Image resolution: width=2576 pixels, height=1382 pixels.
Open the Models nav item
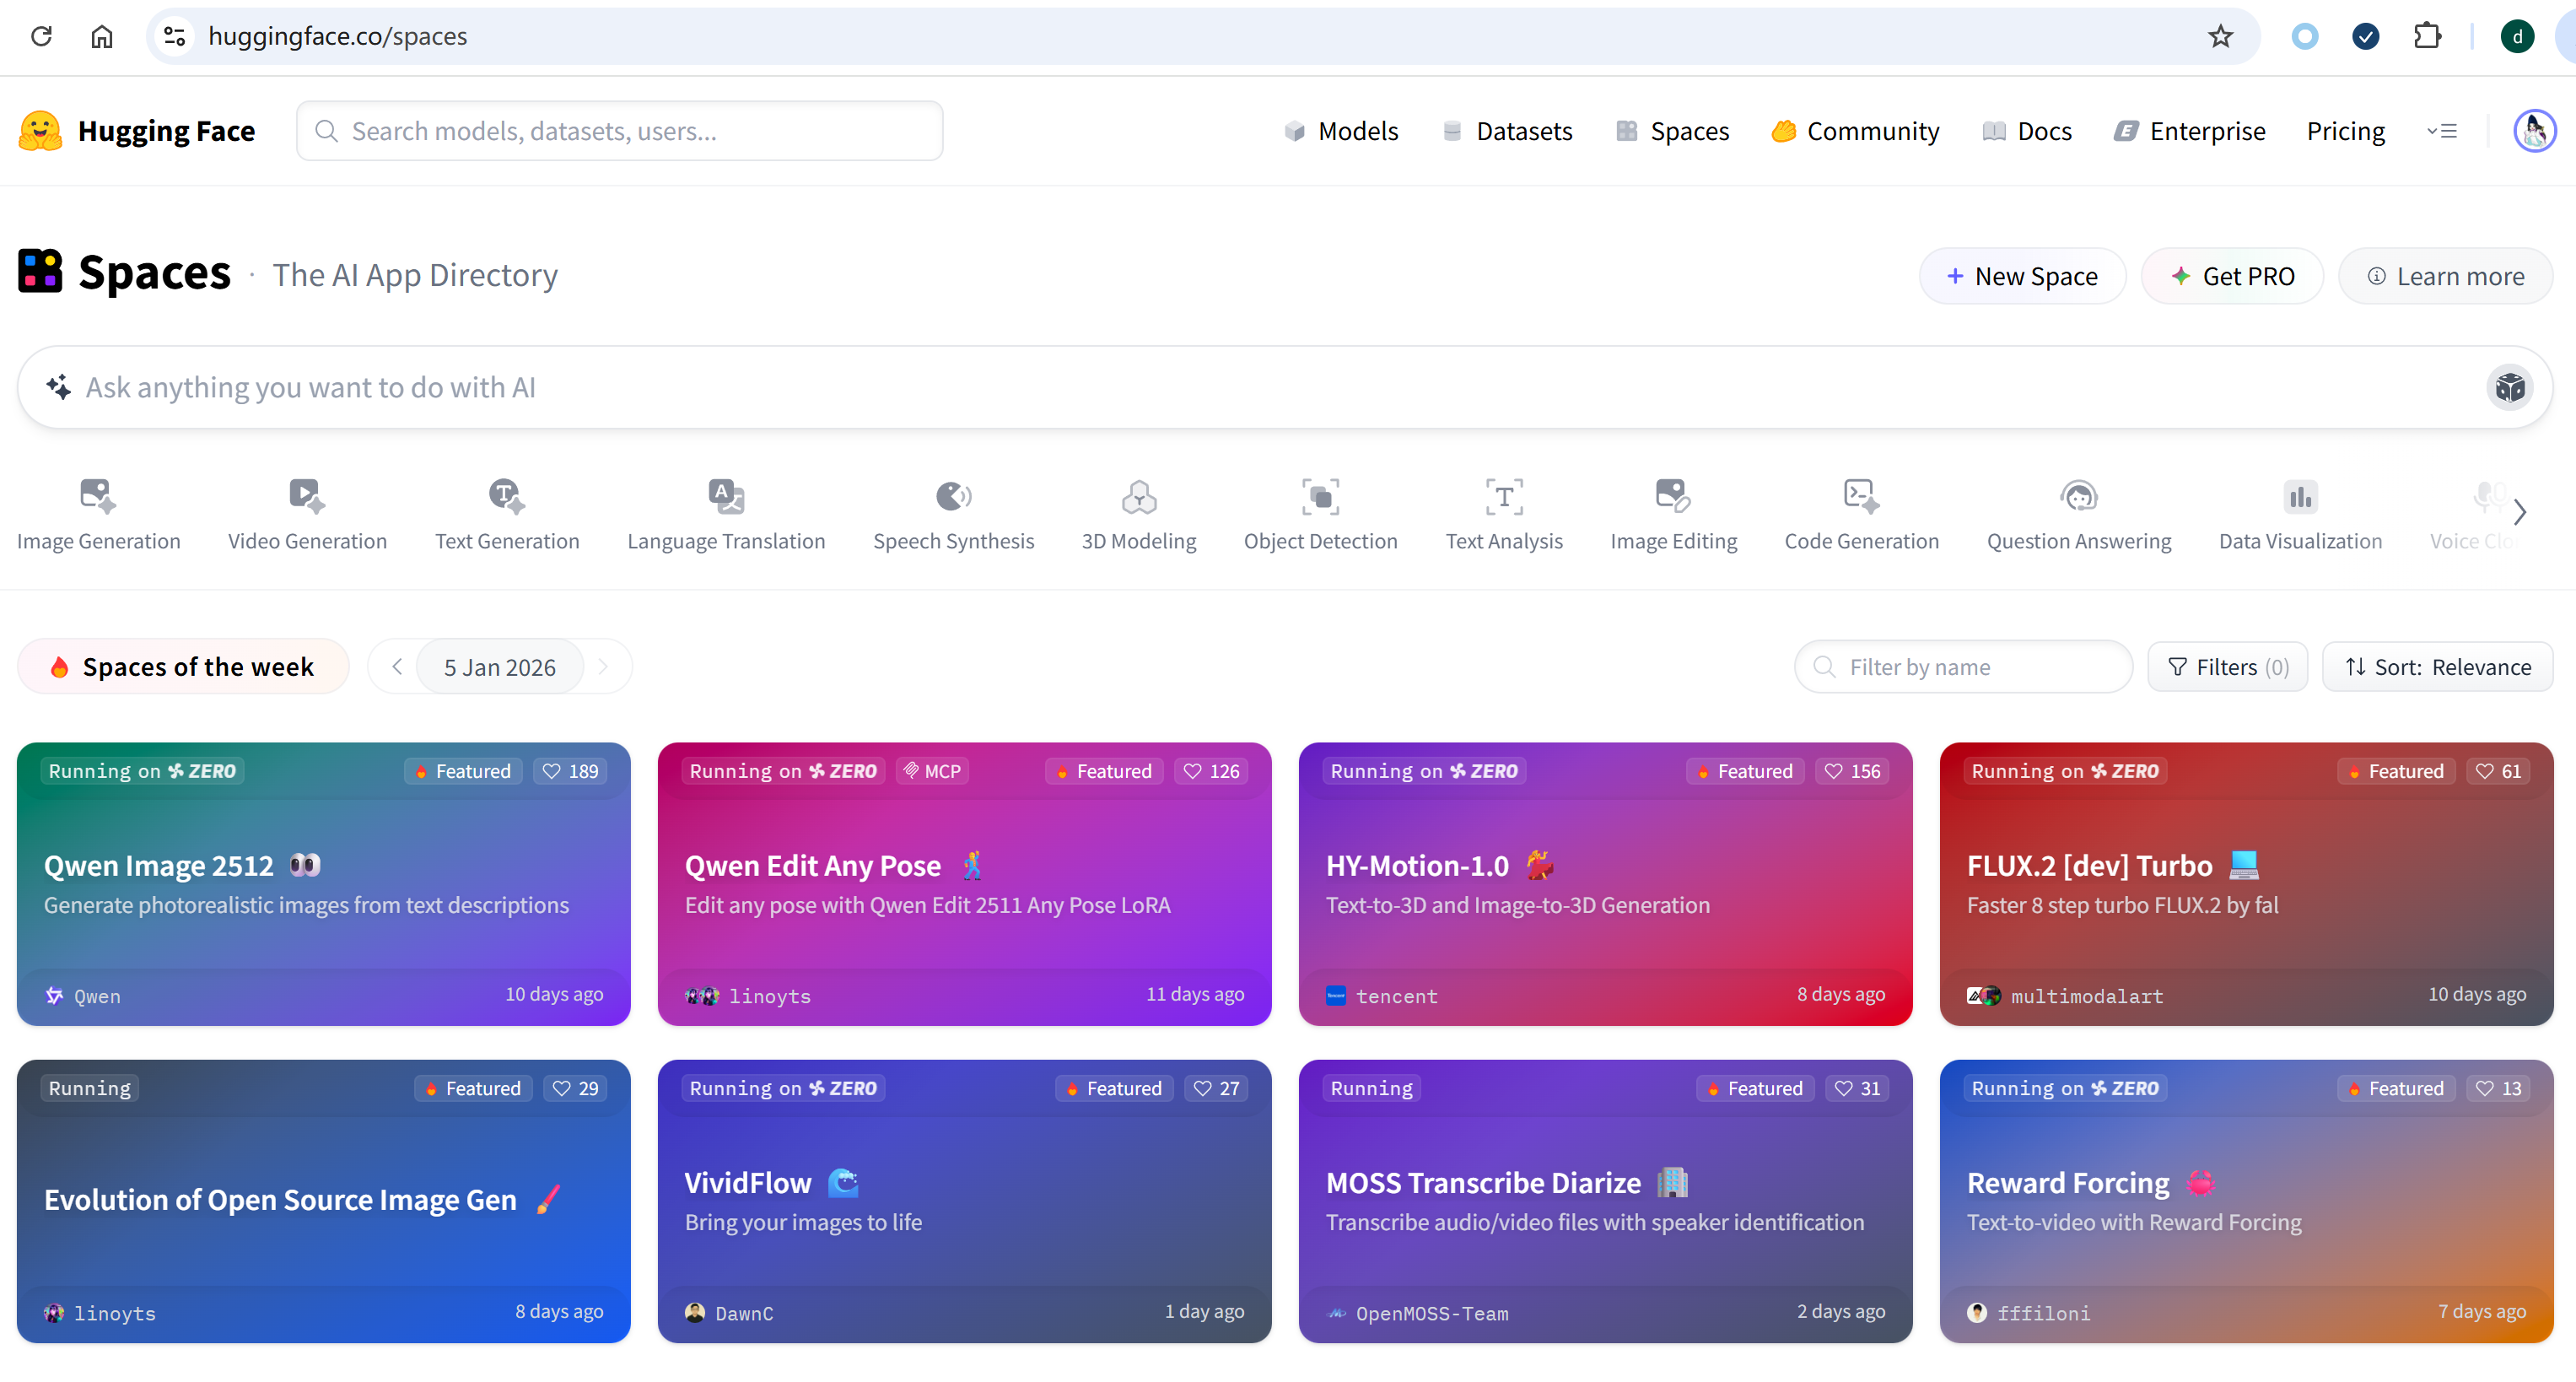coord(1341,131)
